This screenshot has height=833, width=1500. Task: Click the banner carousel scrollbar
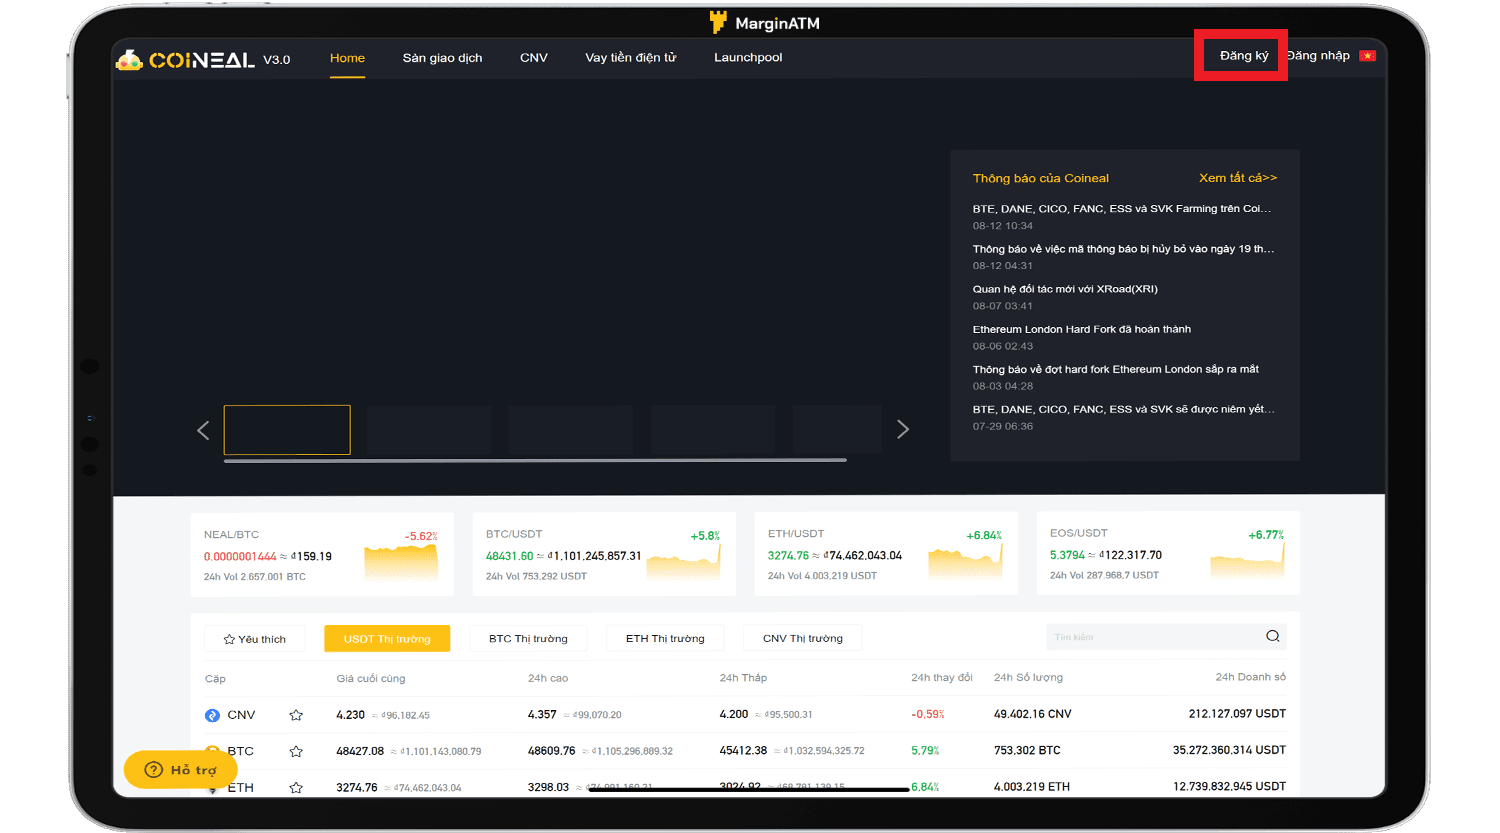[535, 460]
